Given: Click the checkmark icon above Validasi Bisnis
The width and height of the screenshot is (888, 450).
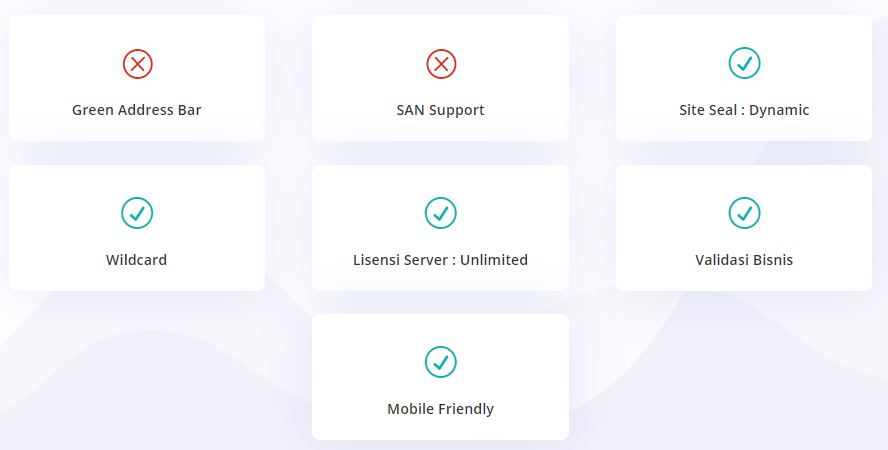Looking at the screenshot, I should (744, 212).
